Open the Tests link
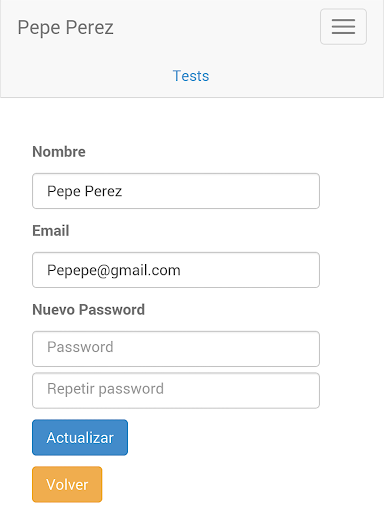Image resolution: width=384 pixels, height=512 pixels. coord(191,76)
